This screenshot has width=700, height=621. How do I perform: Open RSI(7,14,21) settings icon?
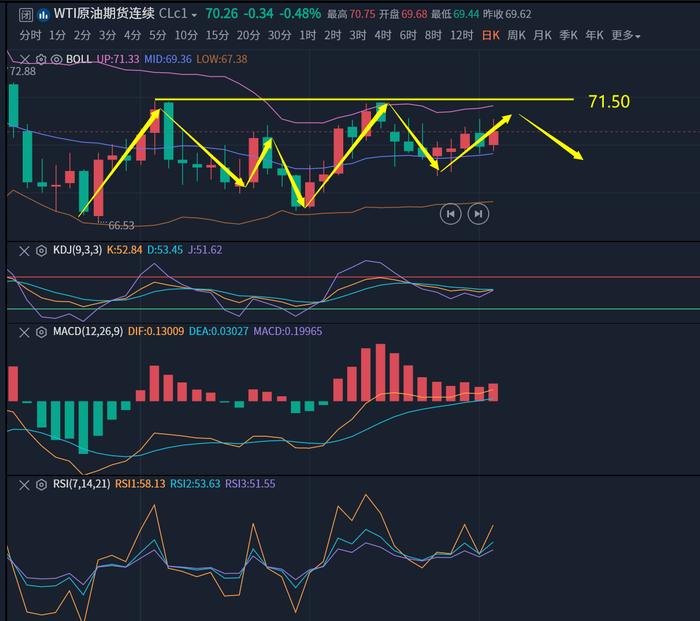point(41,484)
